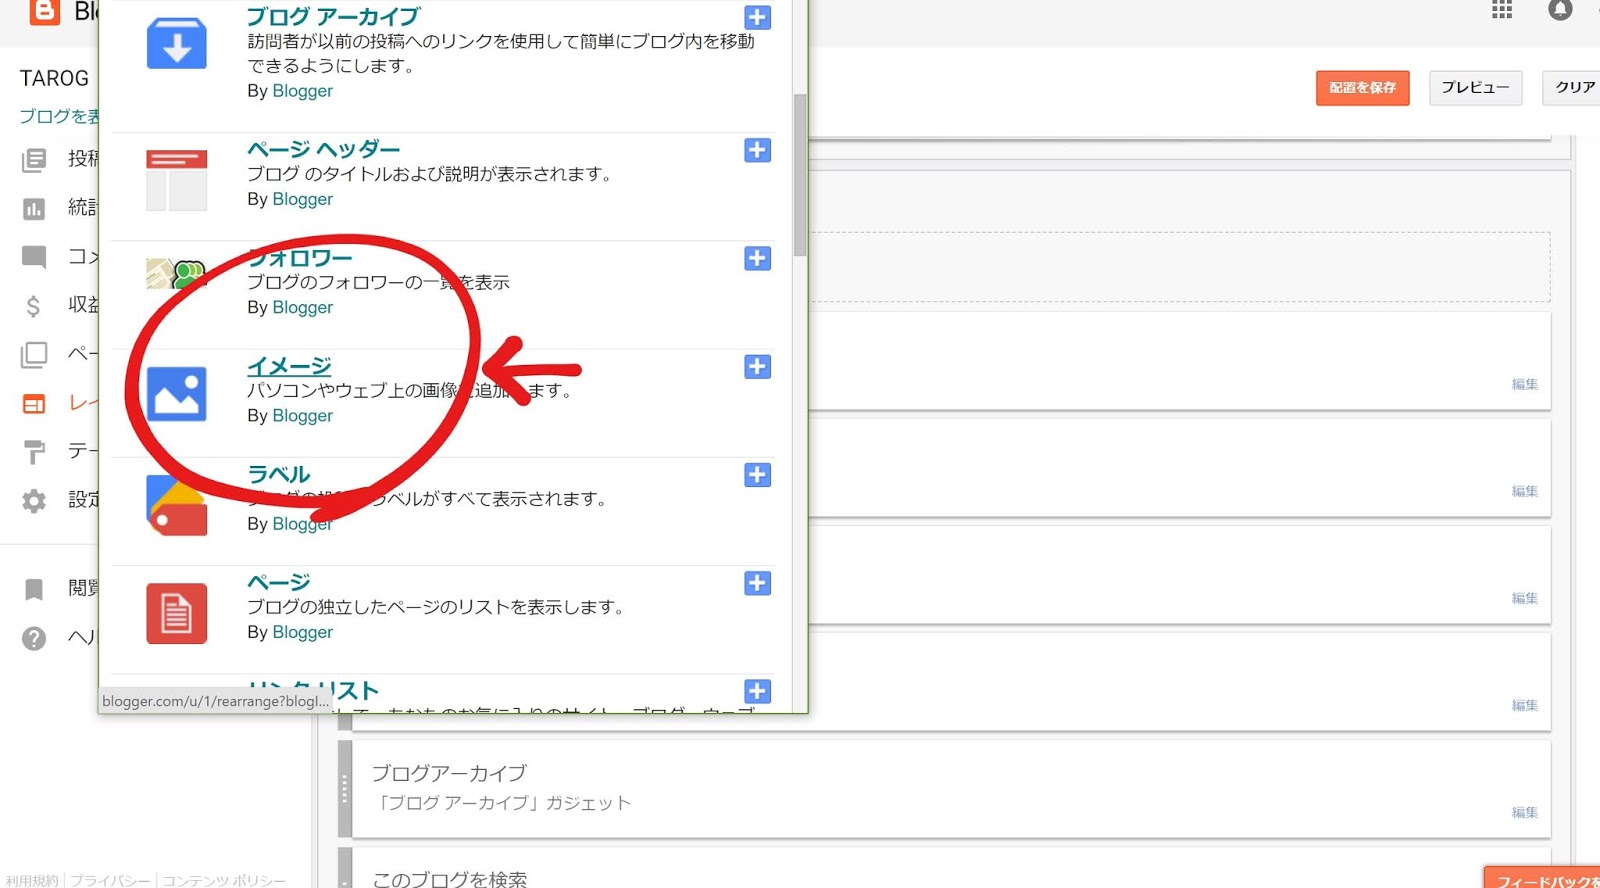The height and width of the screenshot is (888, 1600).
Task: Click Blogger author link under イメージ
Action: [303, 416]
